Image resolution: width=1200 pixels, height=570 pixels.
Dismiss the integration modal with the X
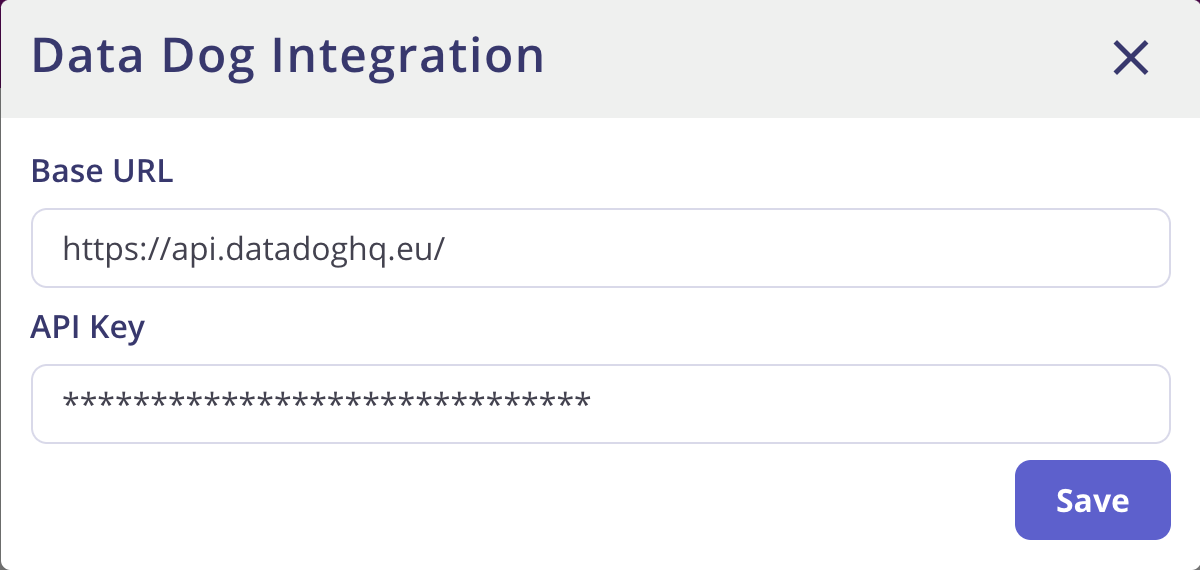coord(1131,59)
